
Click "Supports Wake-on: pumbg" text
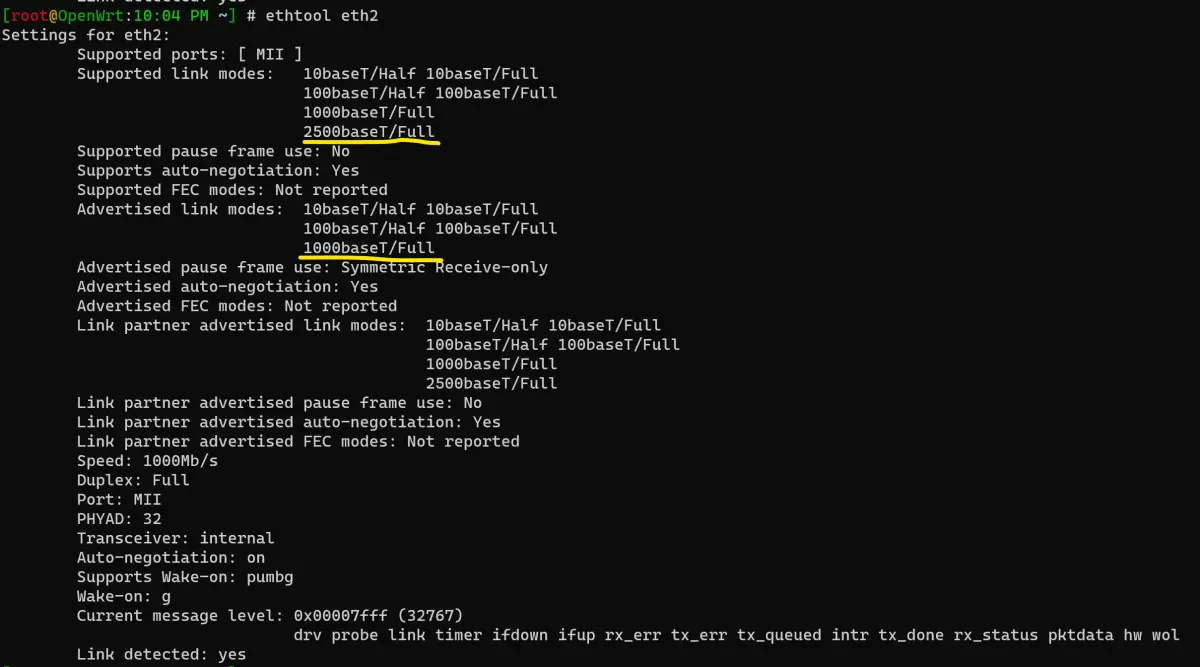(185, 577)
